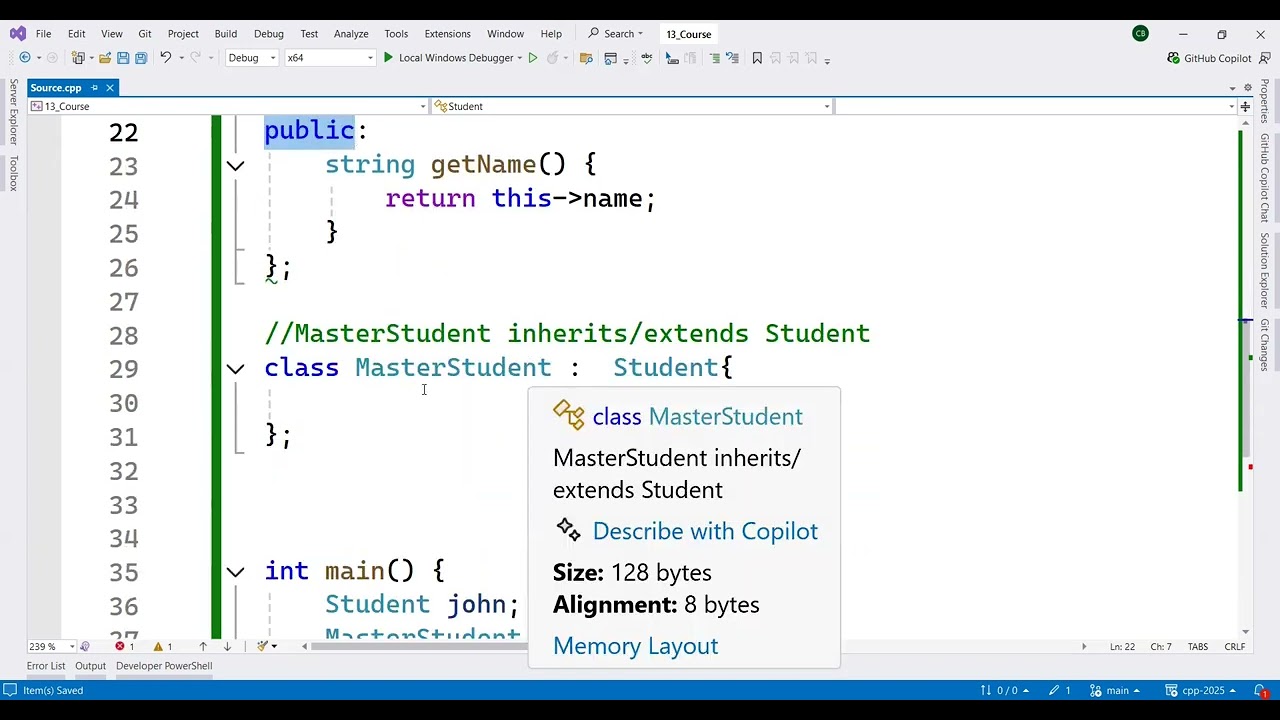Click the Search box in the title bar
The height and width of the screenshot is (720, 1280).
(616, 34)
